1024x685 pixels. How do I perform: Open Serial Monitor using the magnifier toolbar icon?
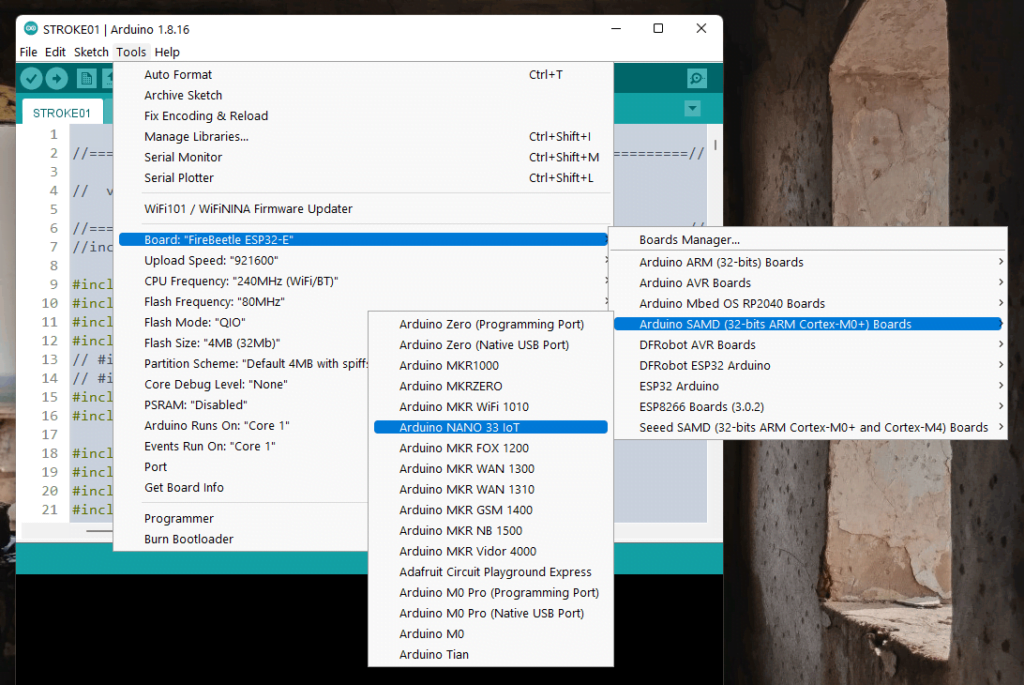697,78
